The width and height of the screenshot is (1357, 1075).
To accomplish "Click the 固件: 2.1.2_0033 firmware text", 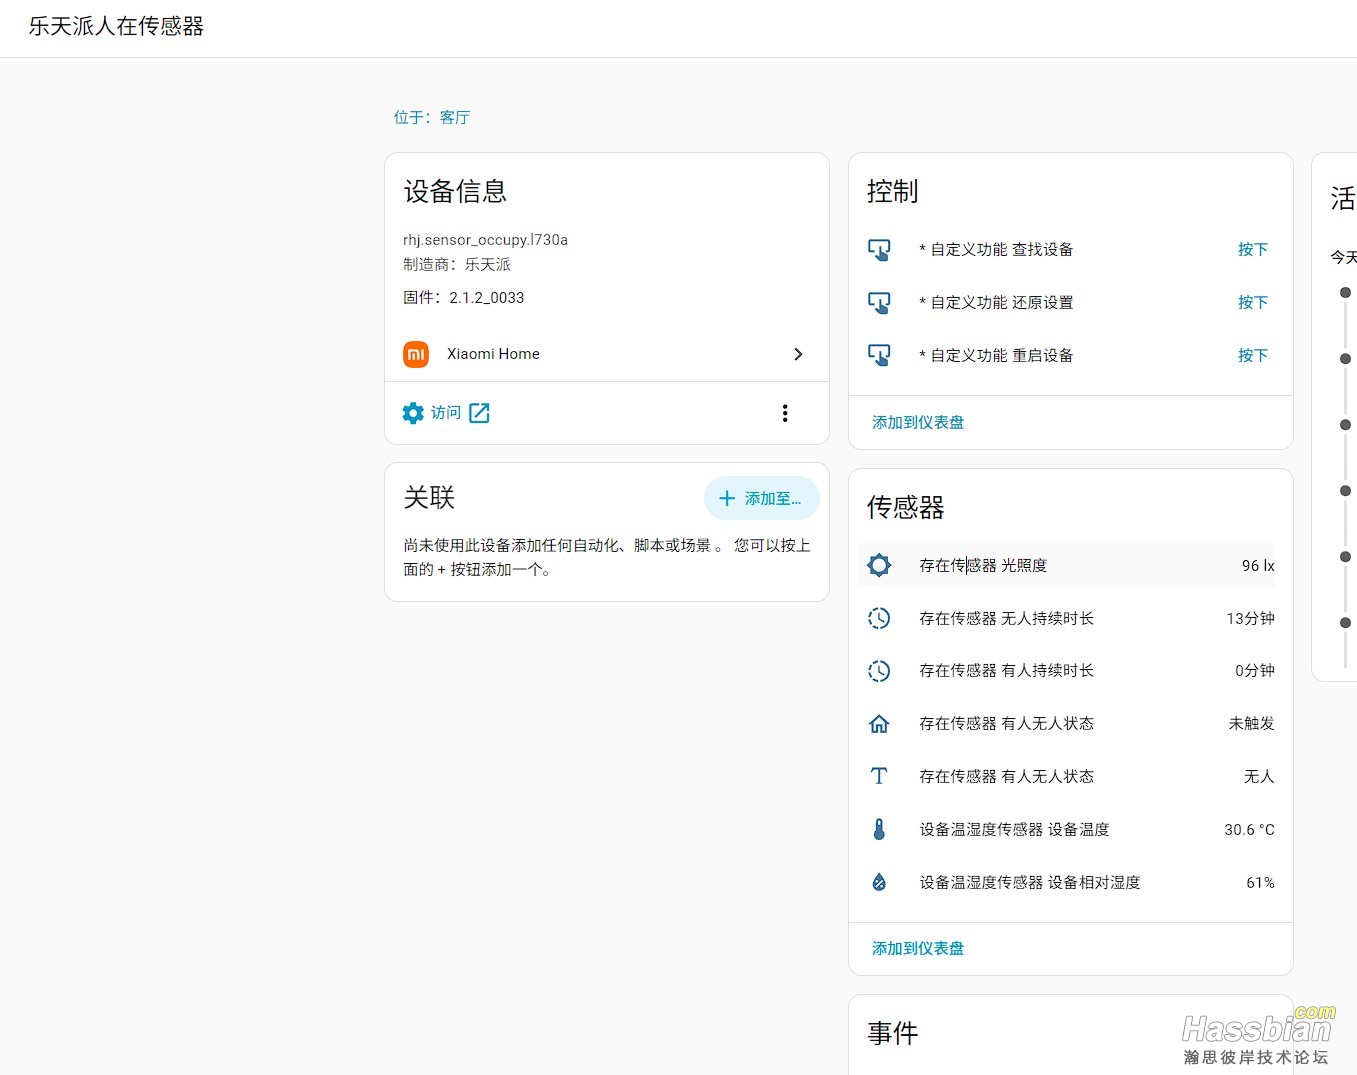I will (463, 298).
